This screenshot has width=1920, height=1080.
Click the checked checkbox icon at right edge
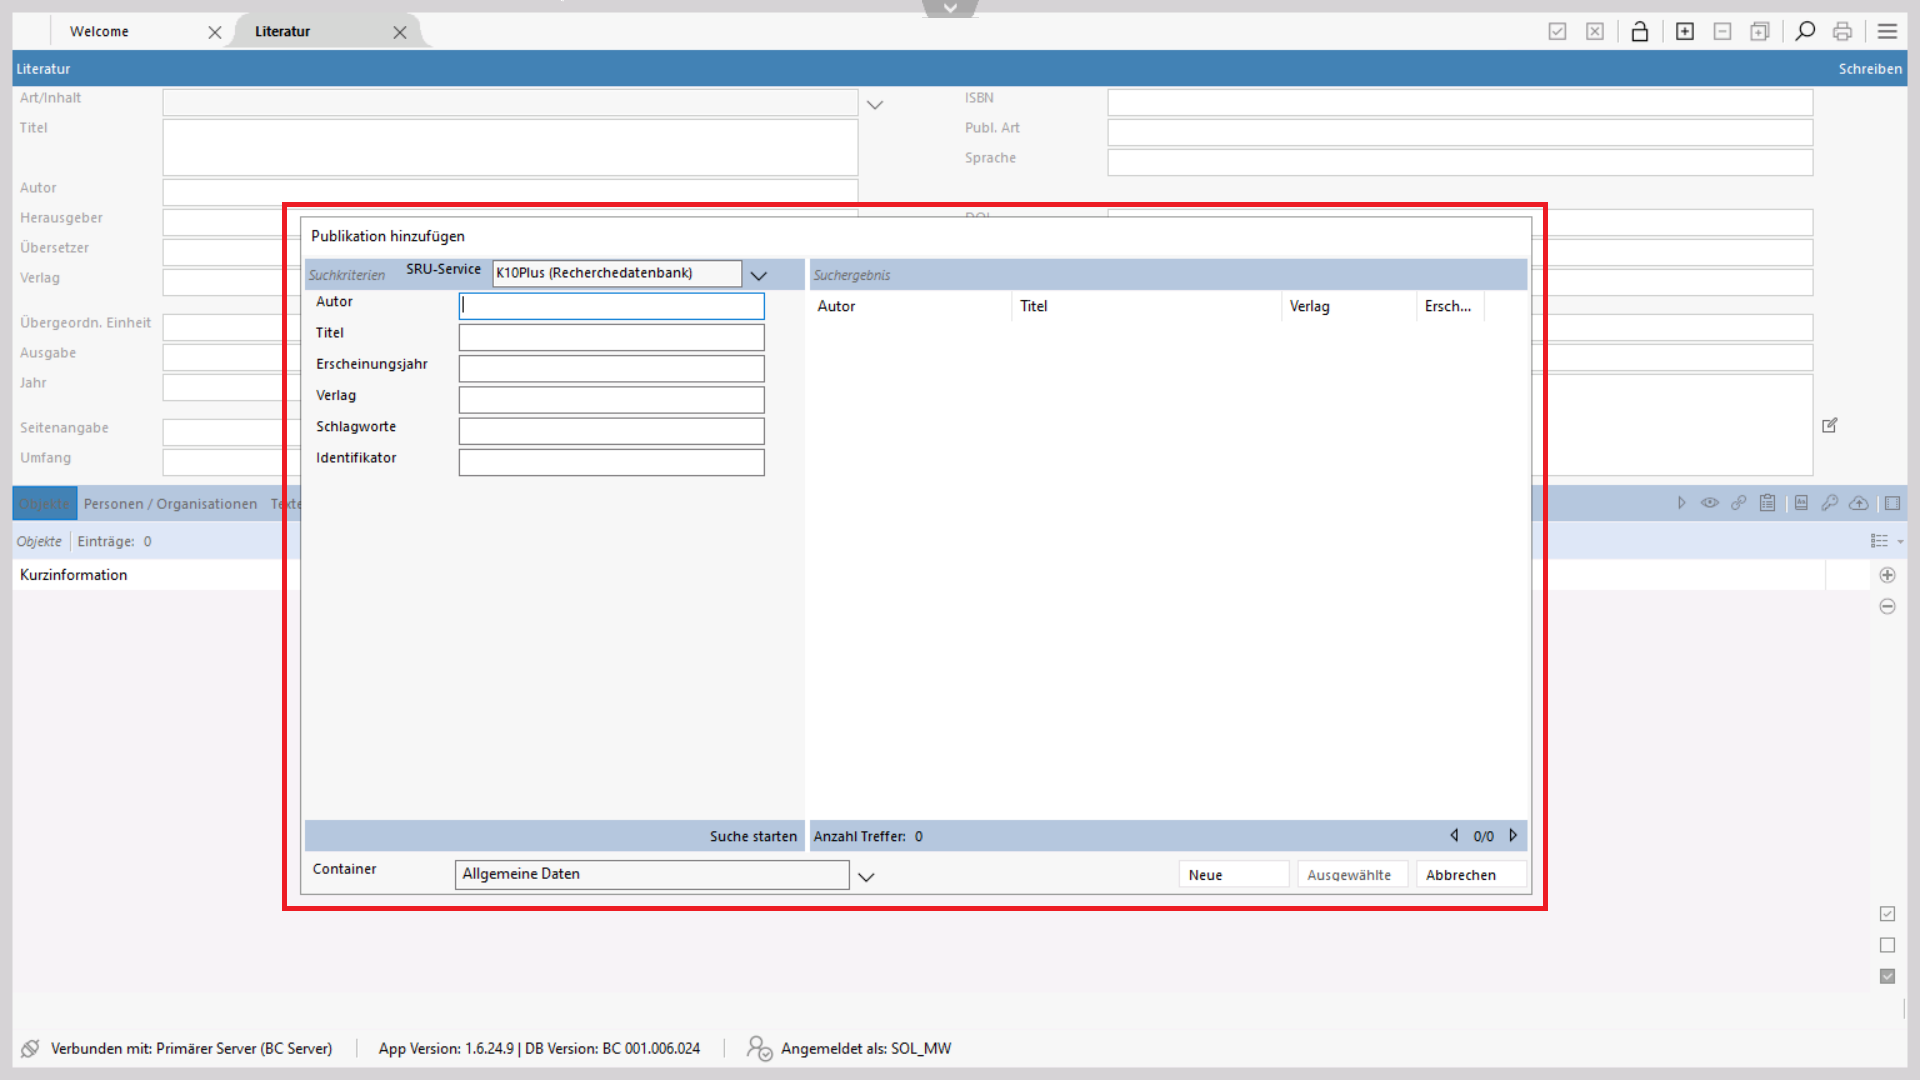tap(1887, 914)
